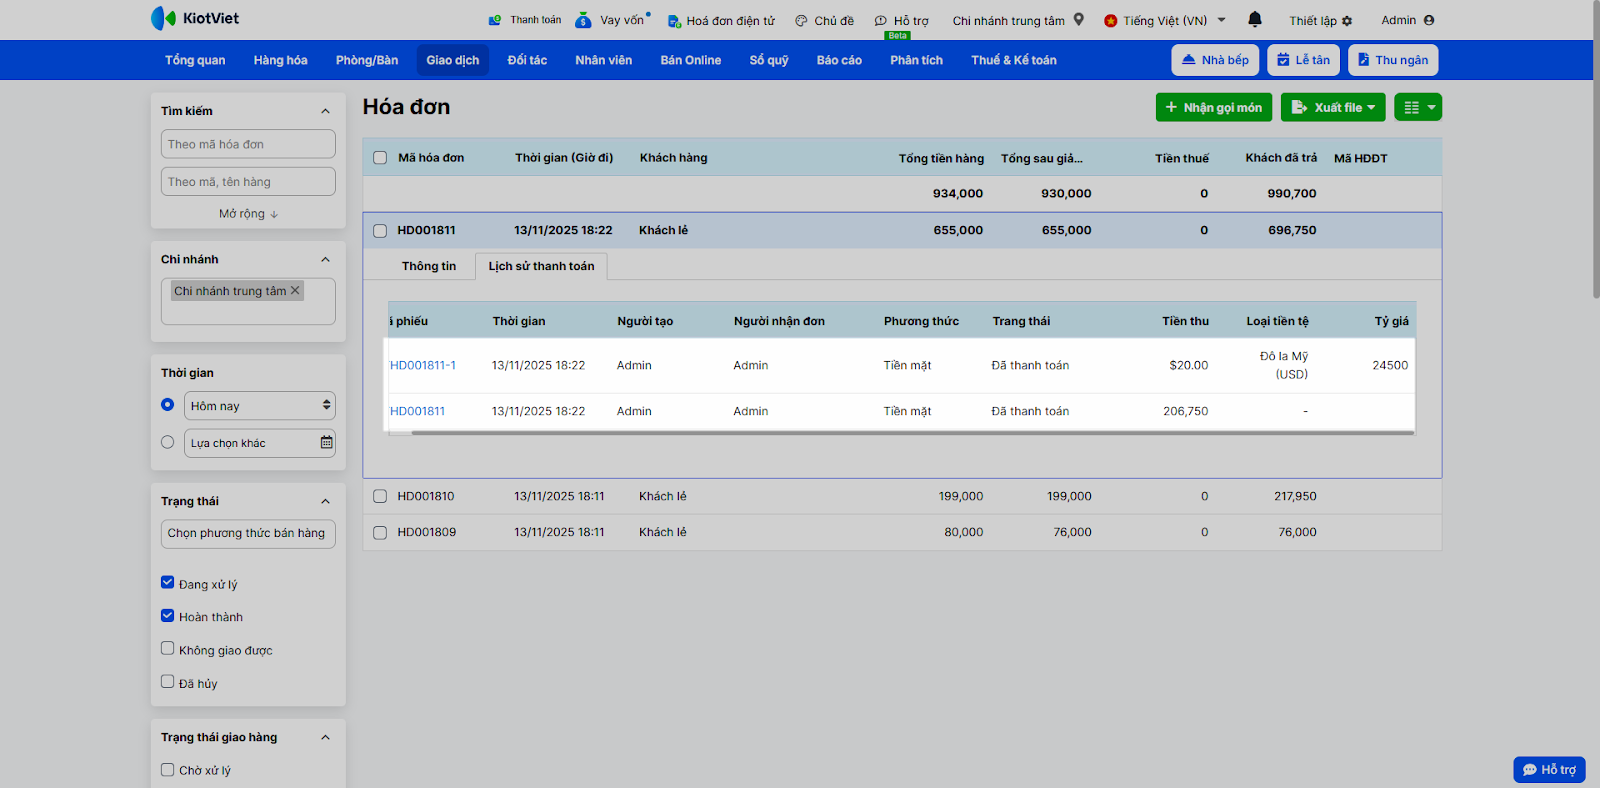The width and height of the screenshot is (1600, 788).
Task: Click the Nhận gọi món button
Action: coord(1213,107)
